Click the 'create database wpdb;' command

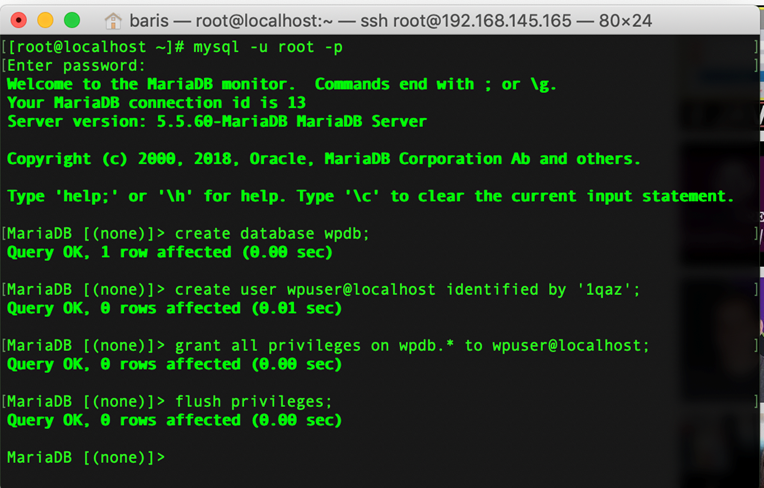[x=272, y=234]
